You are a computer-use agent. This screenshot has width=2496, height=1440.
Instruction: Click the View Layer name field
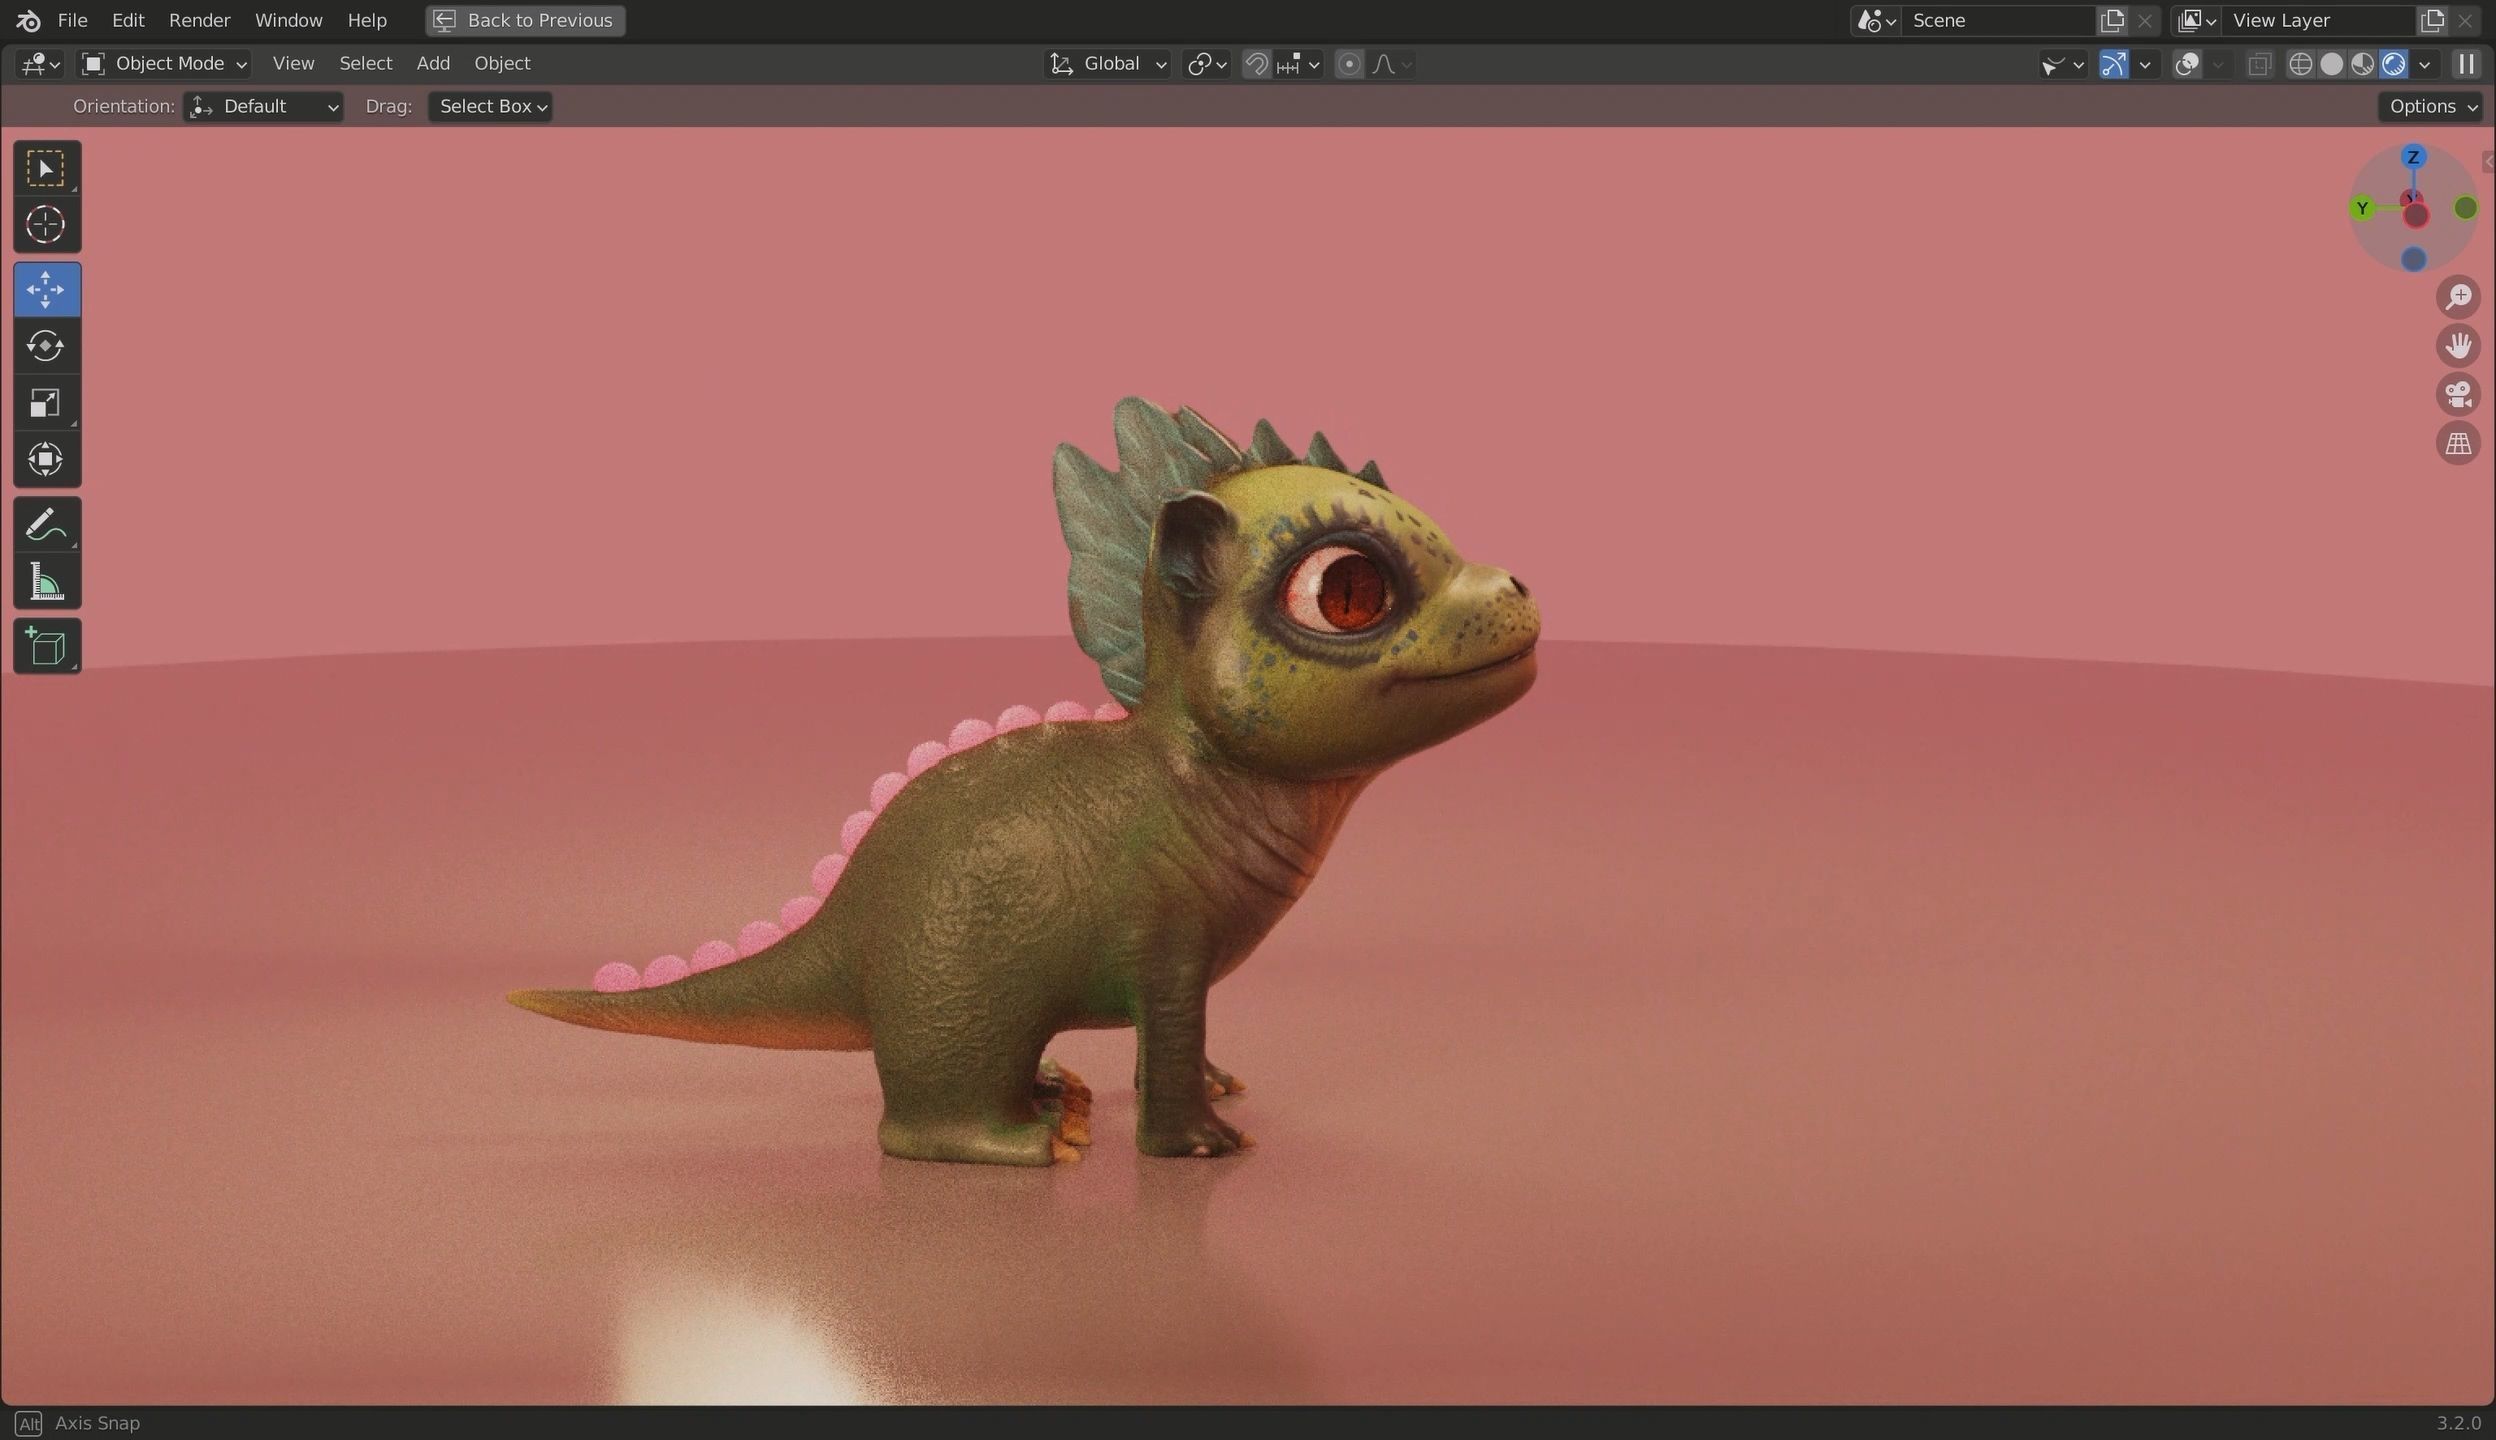tap(2320, 20)
